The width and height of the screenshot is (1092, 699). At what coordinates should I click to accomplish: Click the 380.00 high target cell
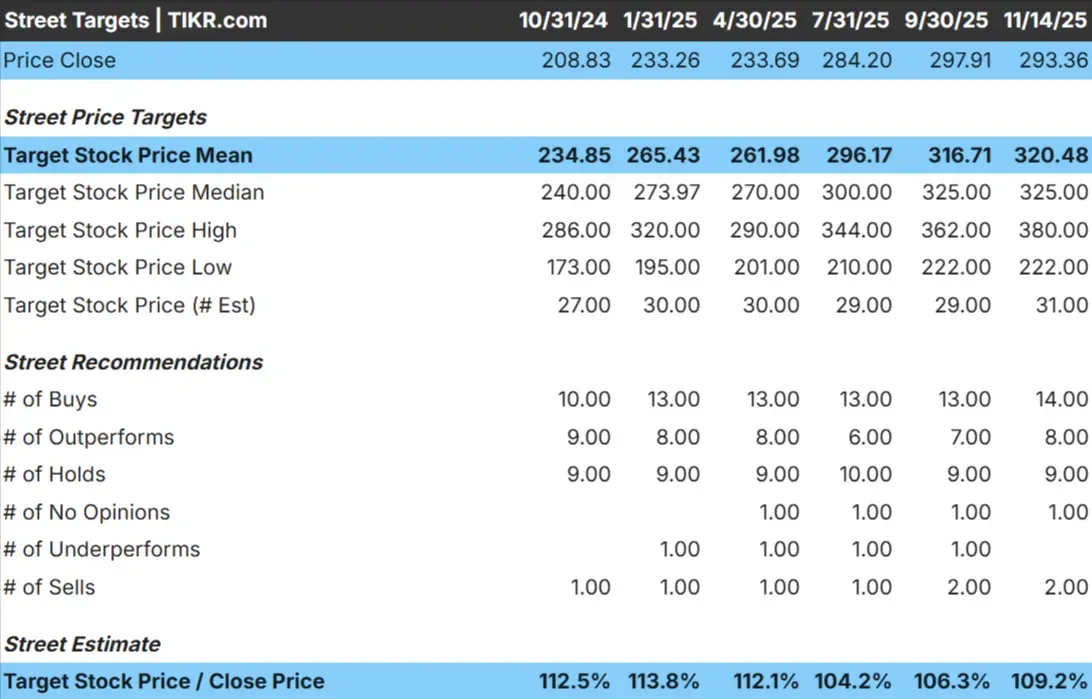point(1051,230)
